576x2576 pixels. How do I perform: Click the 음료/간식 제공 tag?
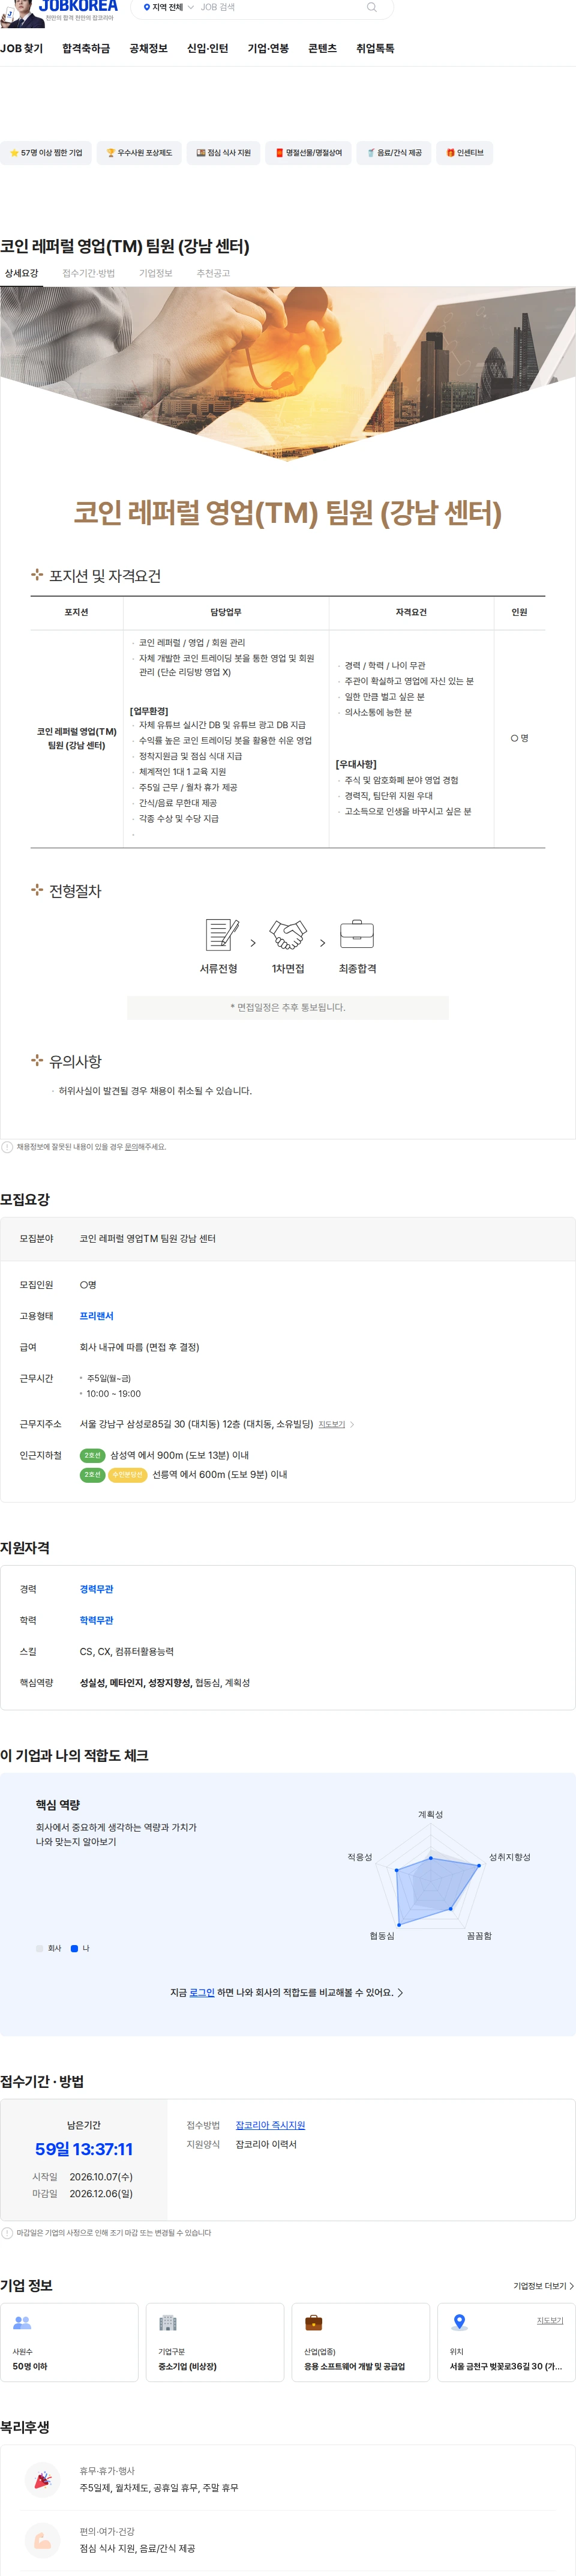(x=394, y=153)
